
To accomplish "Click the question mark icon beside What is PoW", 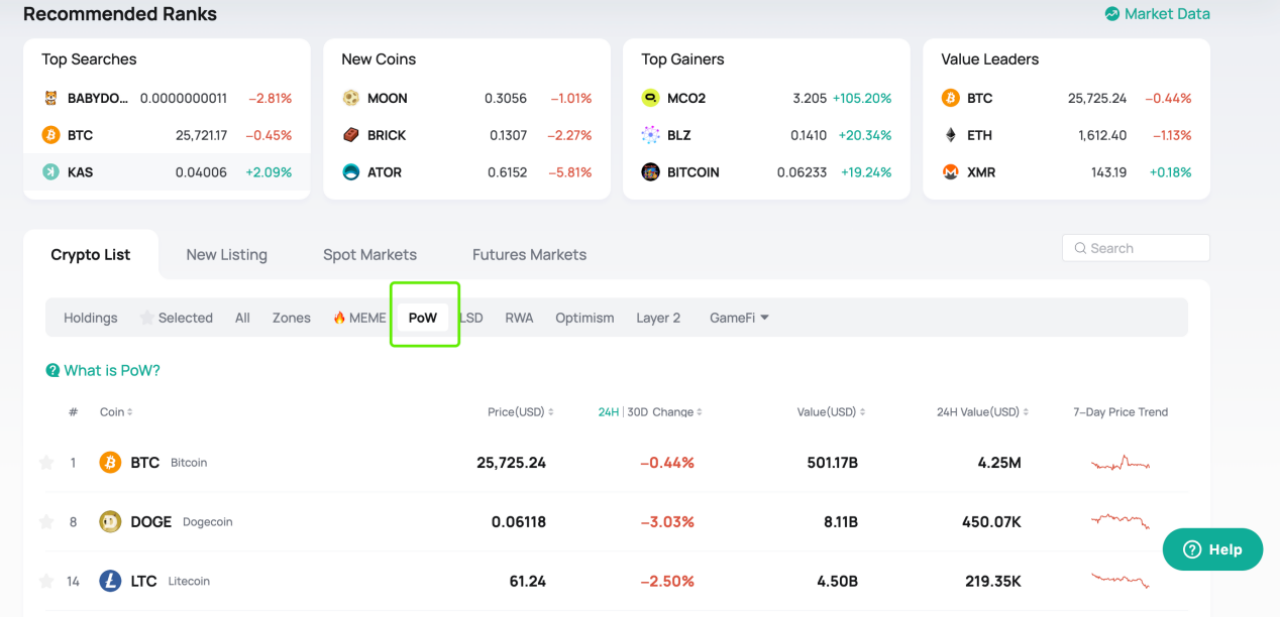I will tap(53, 371).
